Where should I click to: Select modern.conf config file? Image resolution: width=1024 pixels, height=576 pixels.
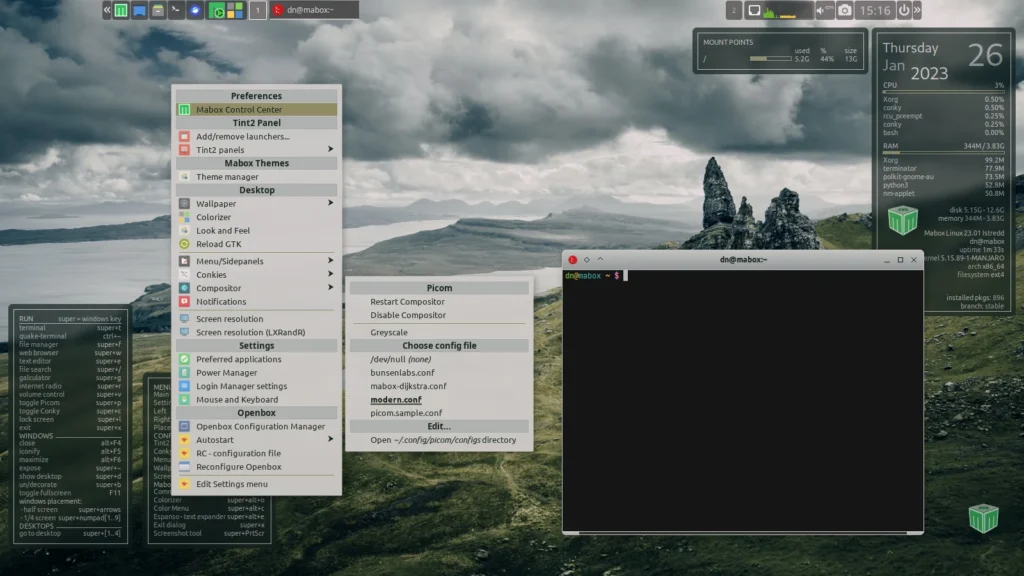(x=439, y=400)
